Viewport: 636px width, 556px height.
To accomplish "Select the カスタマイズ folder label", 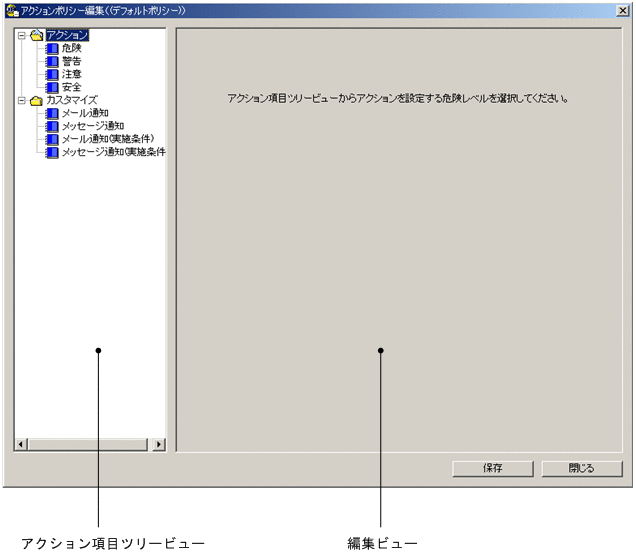I will coord(72,100).
